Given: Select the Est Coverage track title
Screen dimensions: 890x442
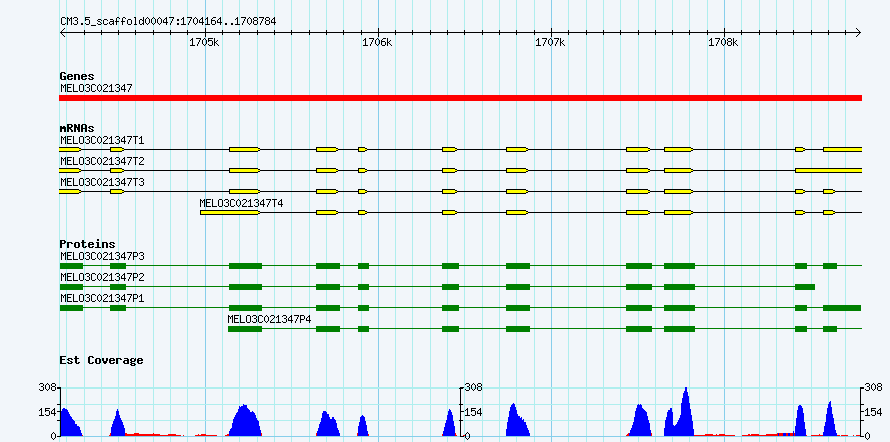Looking at the screenshot, I should click(x=101, y=360).
